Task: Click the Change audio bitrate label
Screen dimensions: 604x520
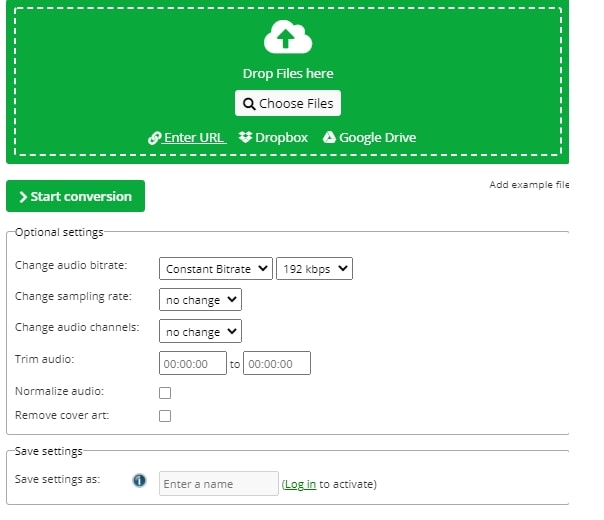Action: click(x=71, y=265)
